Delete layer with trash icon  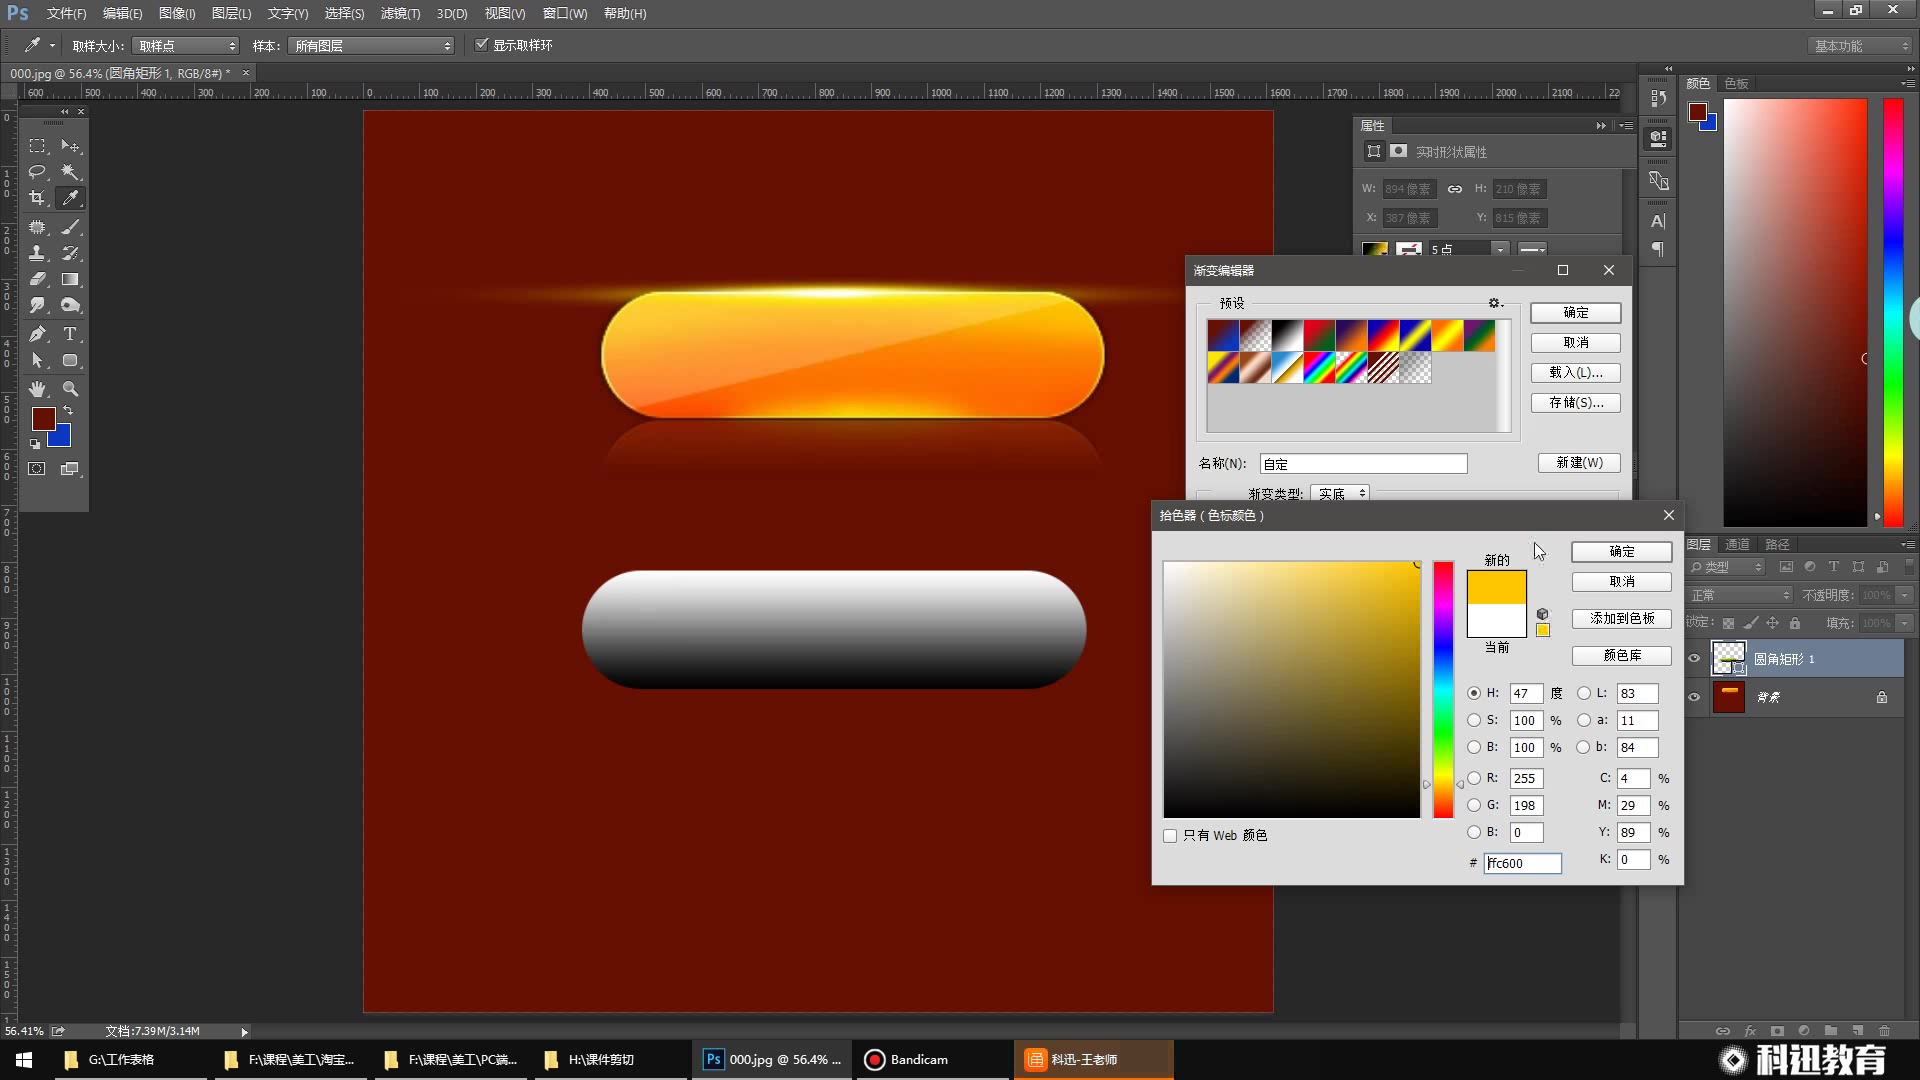click(1884, 1031)
